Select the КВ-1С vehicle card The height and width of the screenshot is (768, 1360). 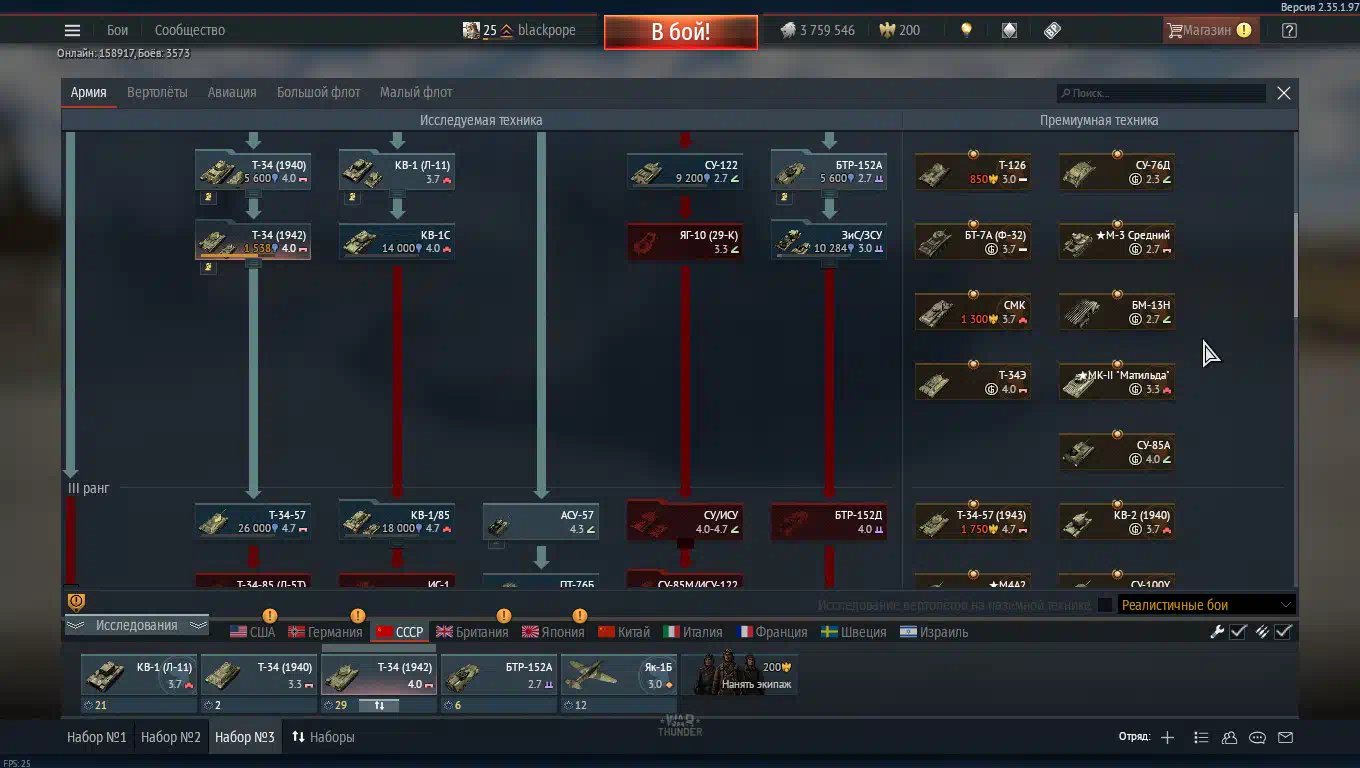coord(397,241)
